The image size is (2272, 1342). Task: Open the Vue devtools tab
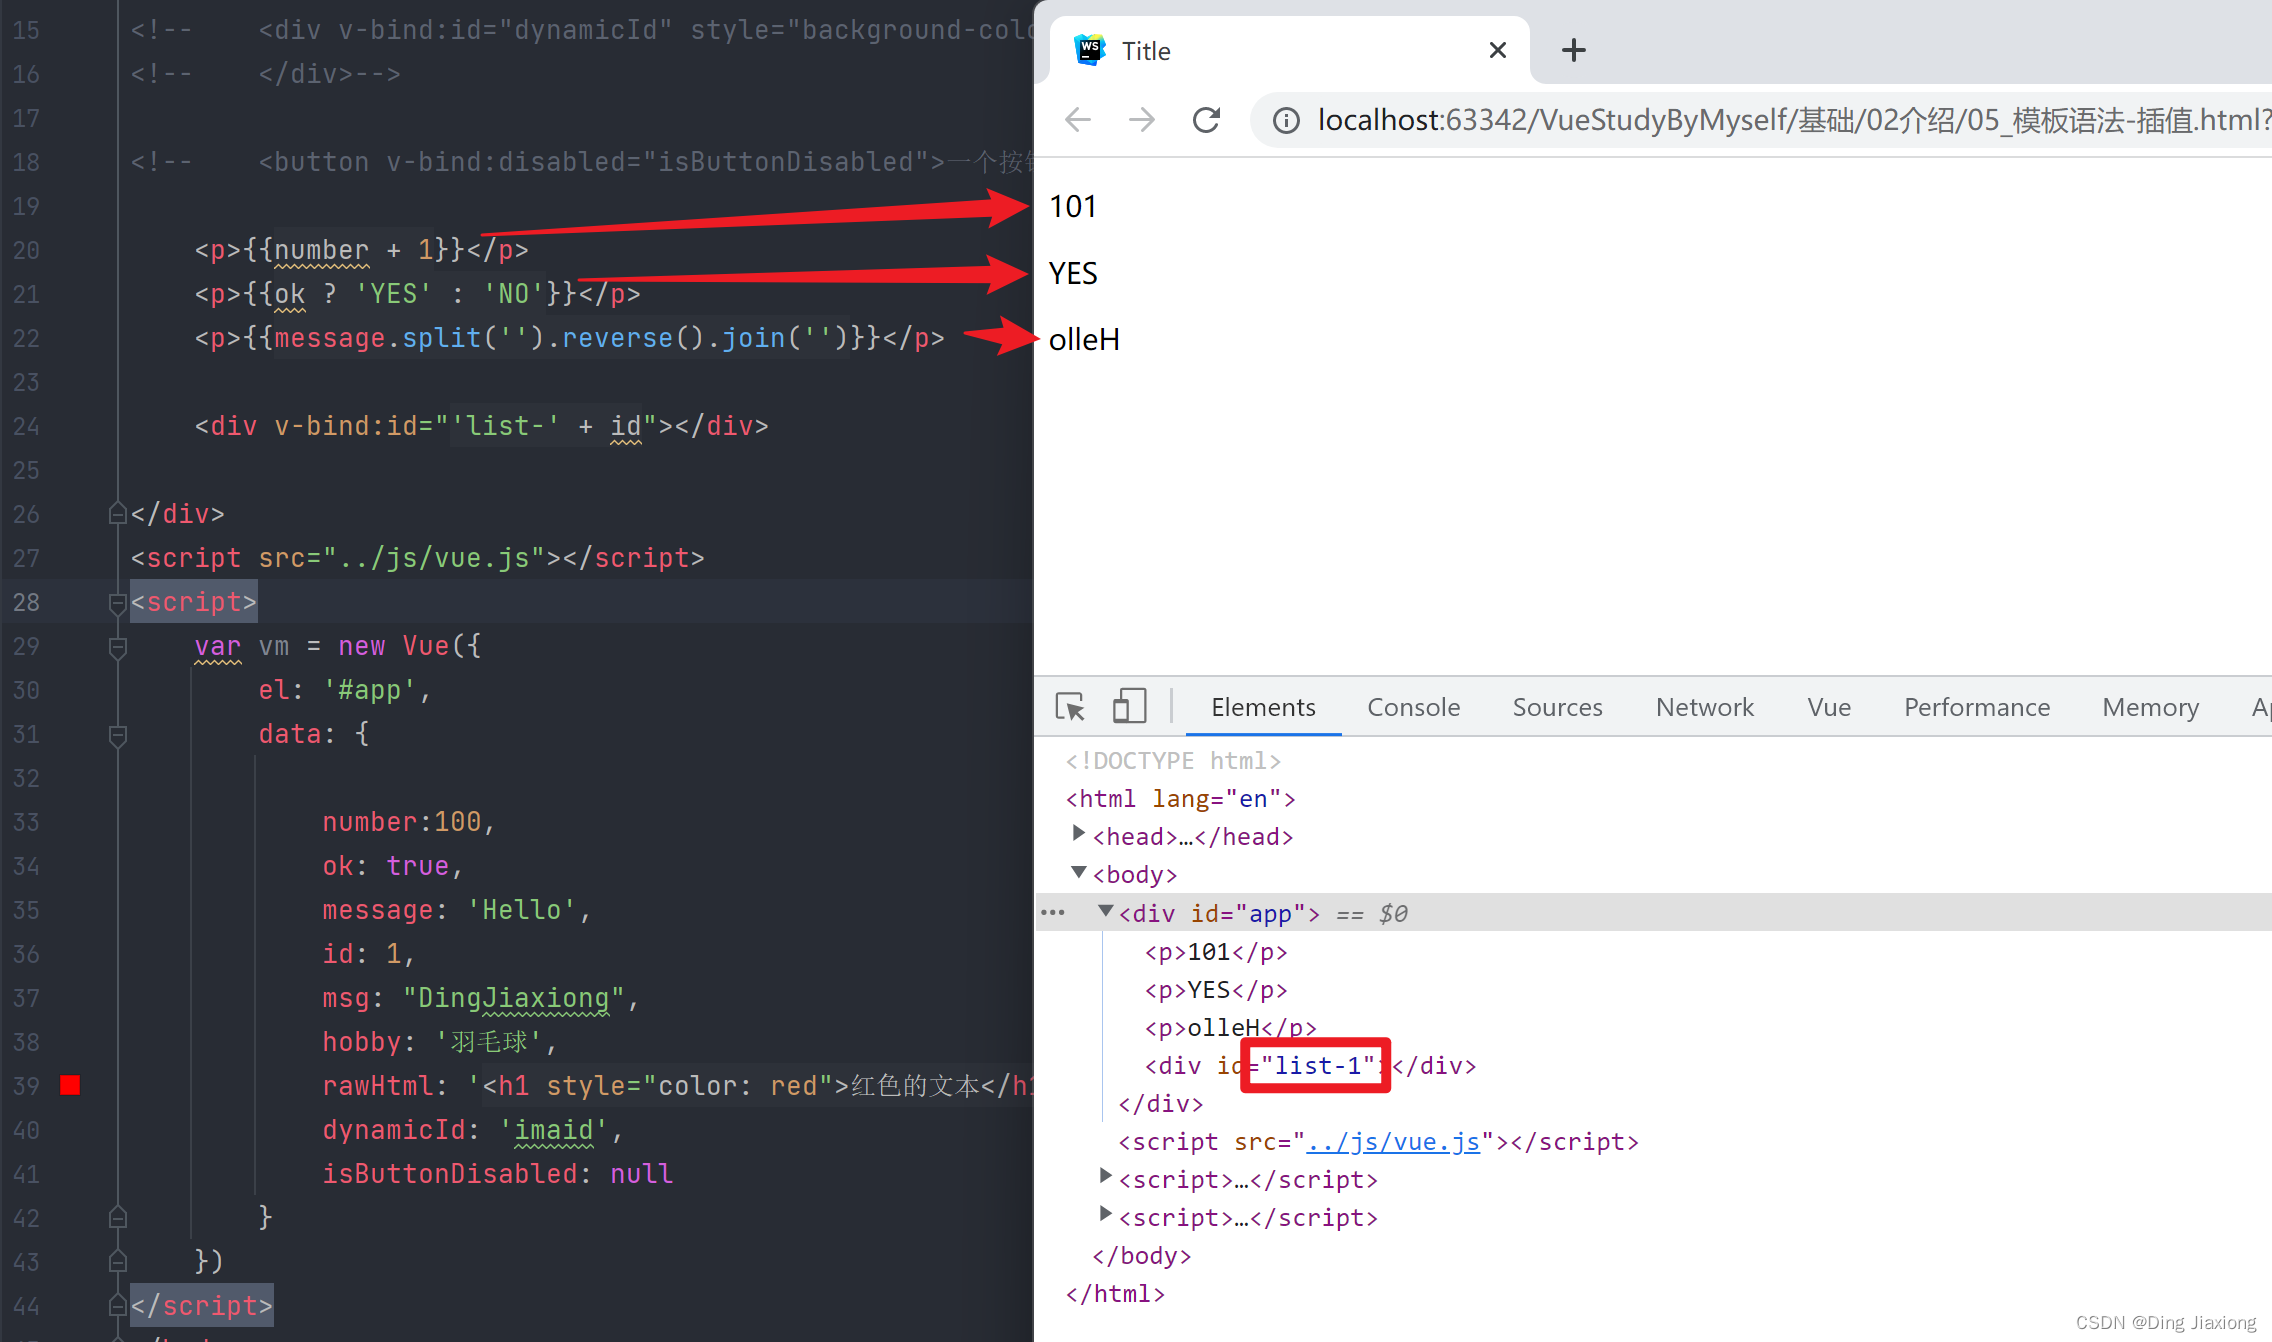click(x=1829, y=707)
